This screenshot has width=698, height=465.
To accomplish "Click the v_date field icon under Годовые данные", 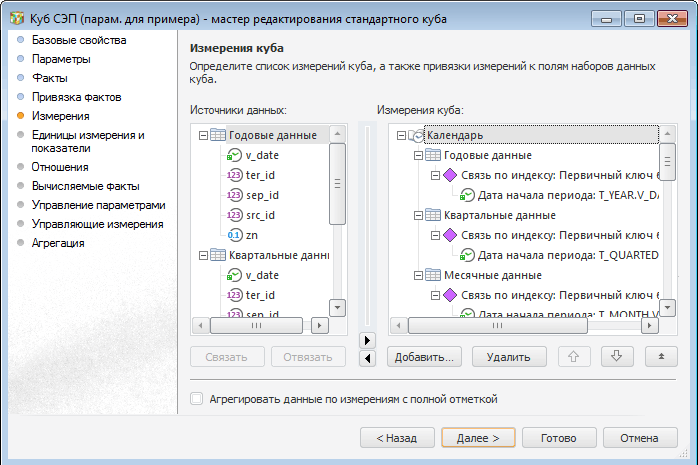I will pos(235,155).
